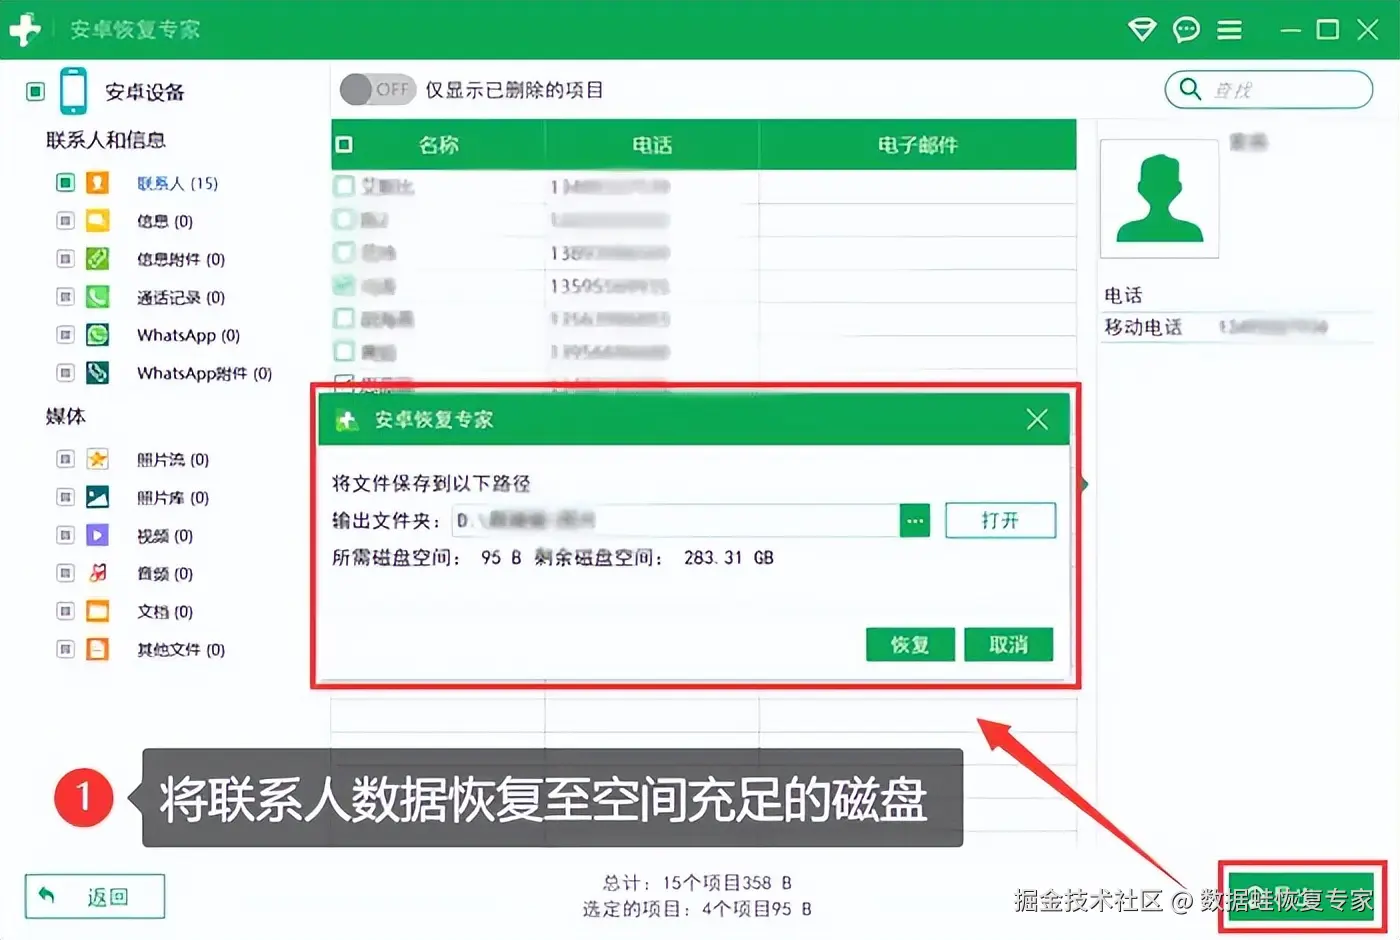Screen dimensions: 1400x940
Task: Toggle the 照片库 (0) checkbox
Action: pos(65,497)
